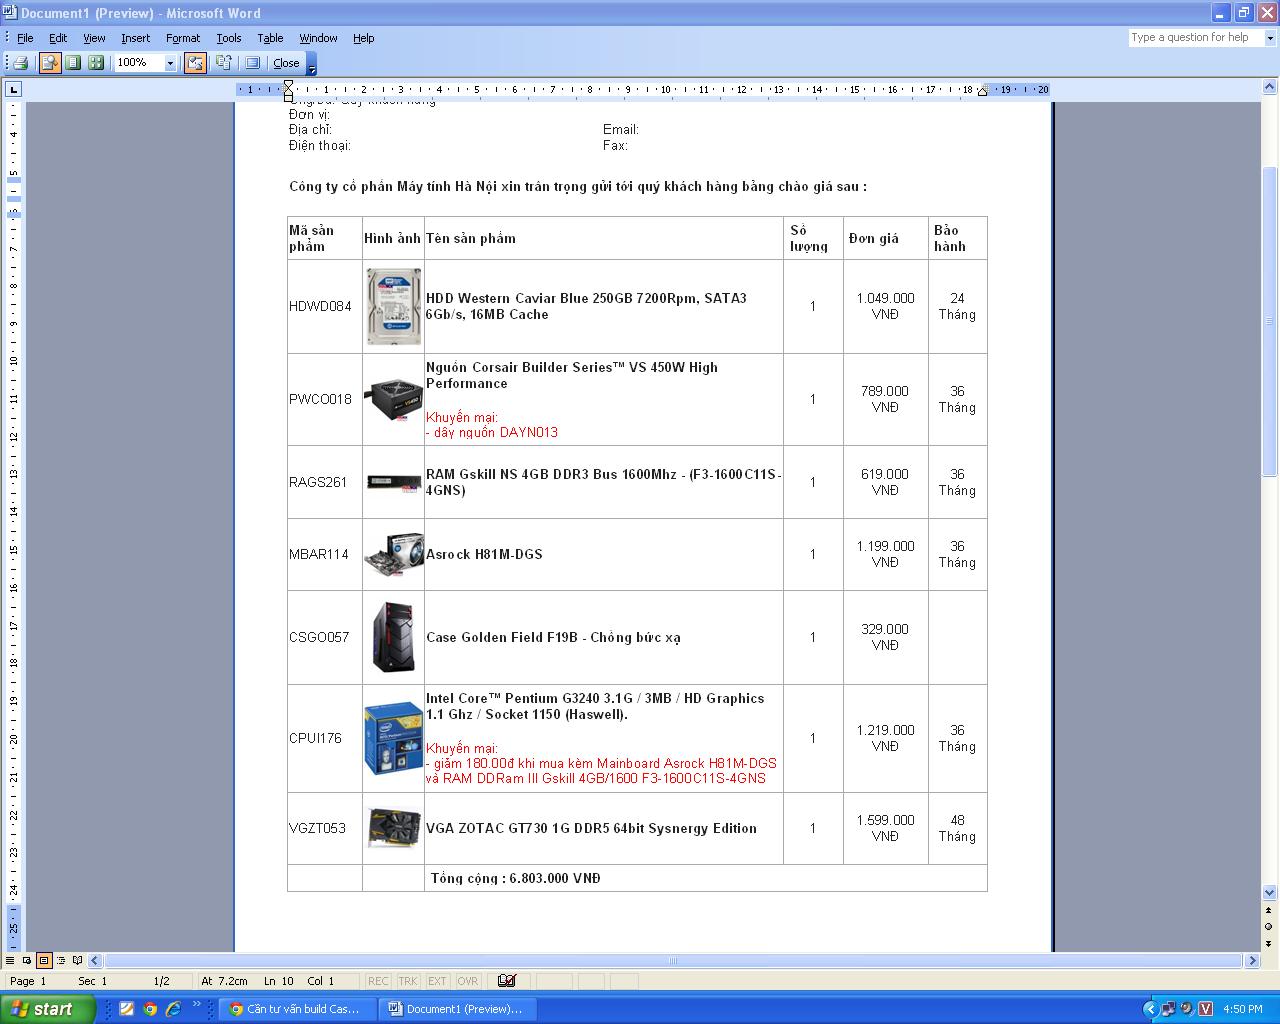Click the Intel Pentium G3240 box image

coord(393,738)
